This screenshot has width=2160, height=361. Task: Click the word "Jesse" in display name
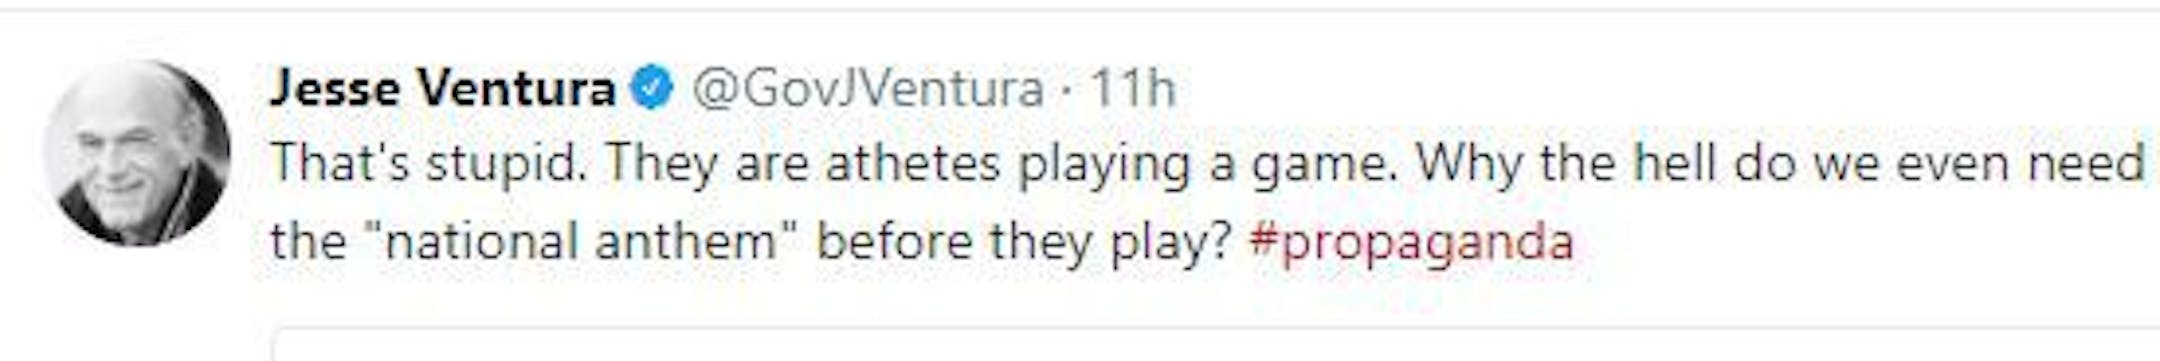click(x=336, y=88)
